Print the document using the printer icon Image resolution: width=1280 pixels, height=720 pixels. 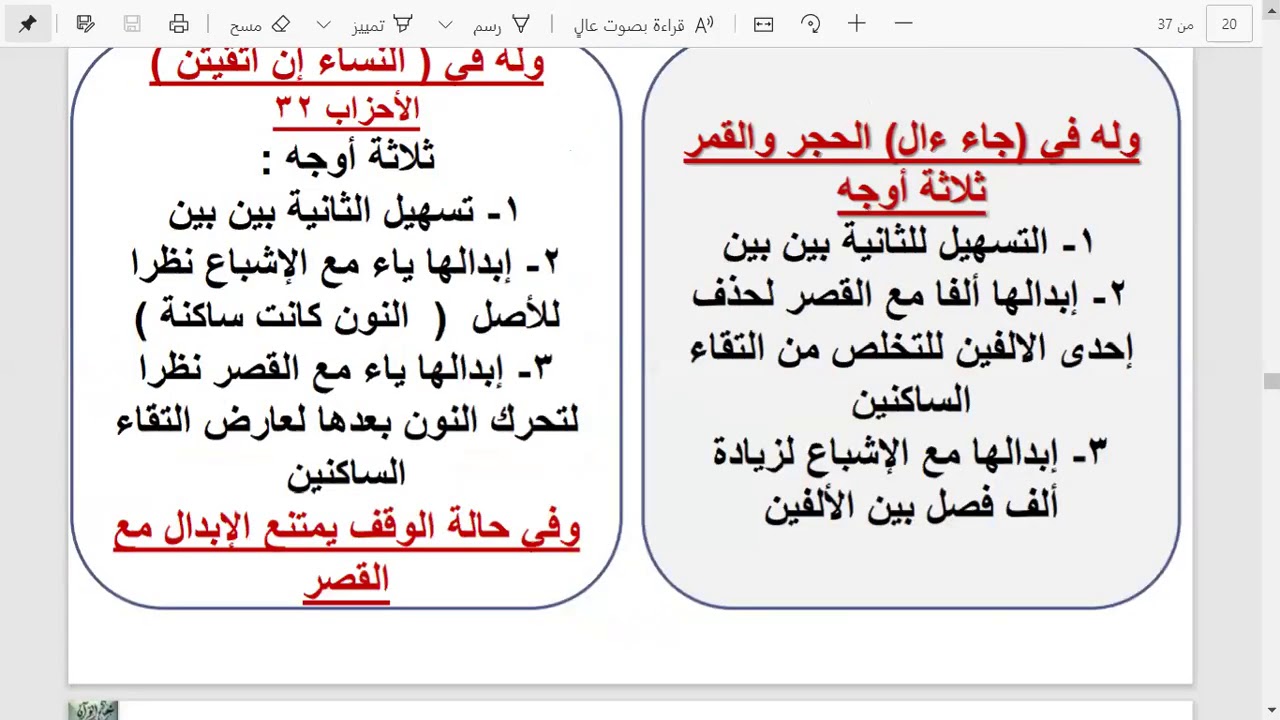(x=178, y=24)
